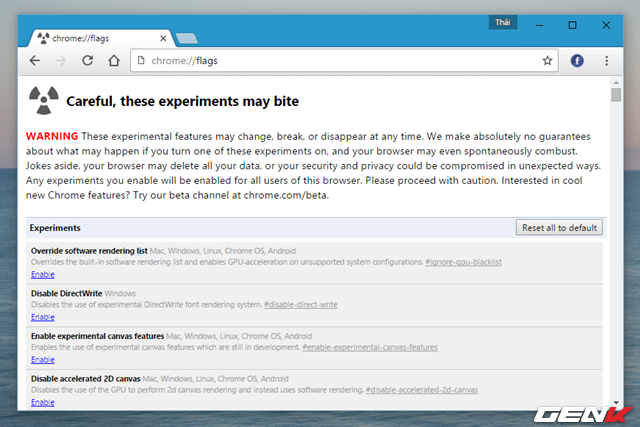Screen dimensions: 640x427
Task: Bookmark this page with the star icon
Action: tap(547, 61)
